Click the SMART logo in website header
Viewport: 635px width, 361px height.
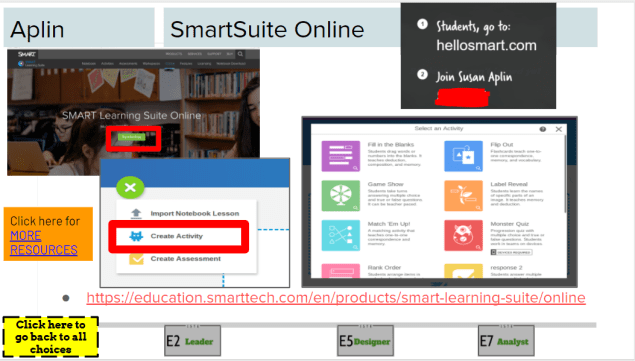[x=27, y=54]
